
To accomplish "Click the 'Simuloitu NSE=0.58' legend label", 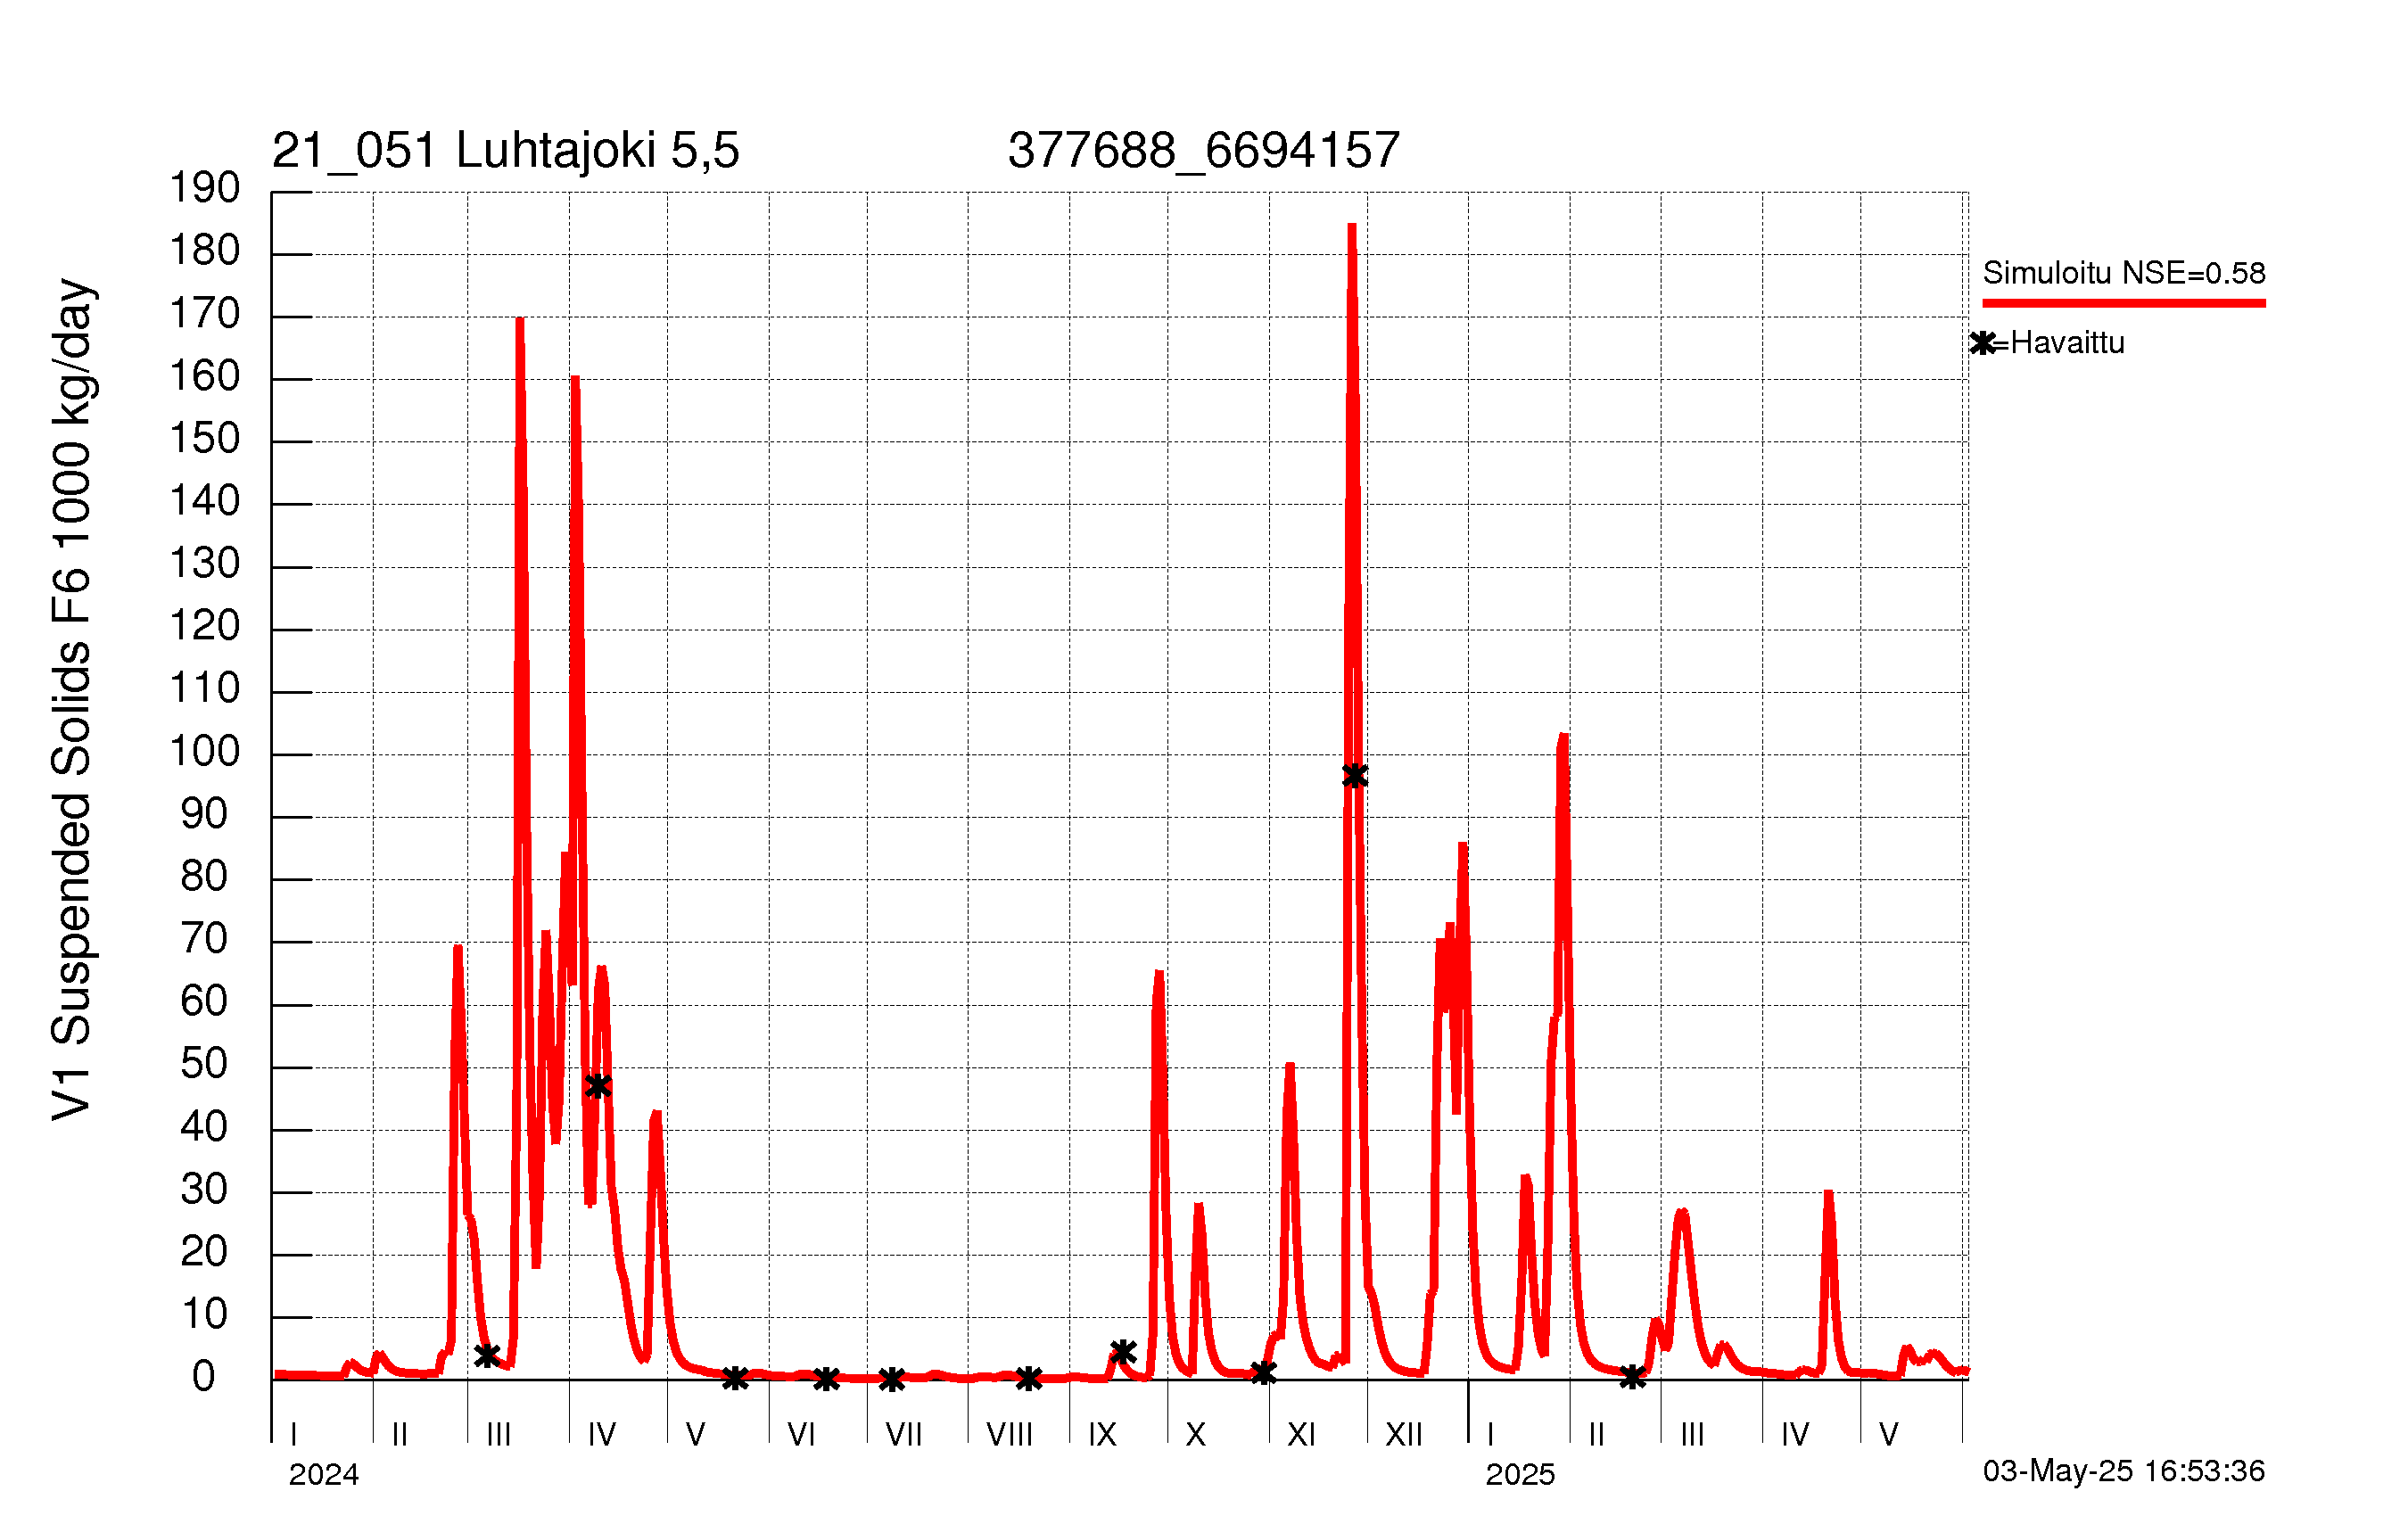I will pyautogui.click(x=2124, y=273).
